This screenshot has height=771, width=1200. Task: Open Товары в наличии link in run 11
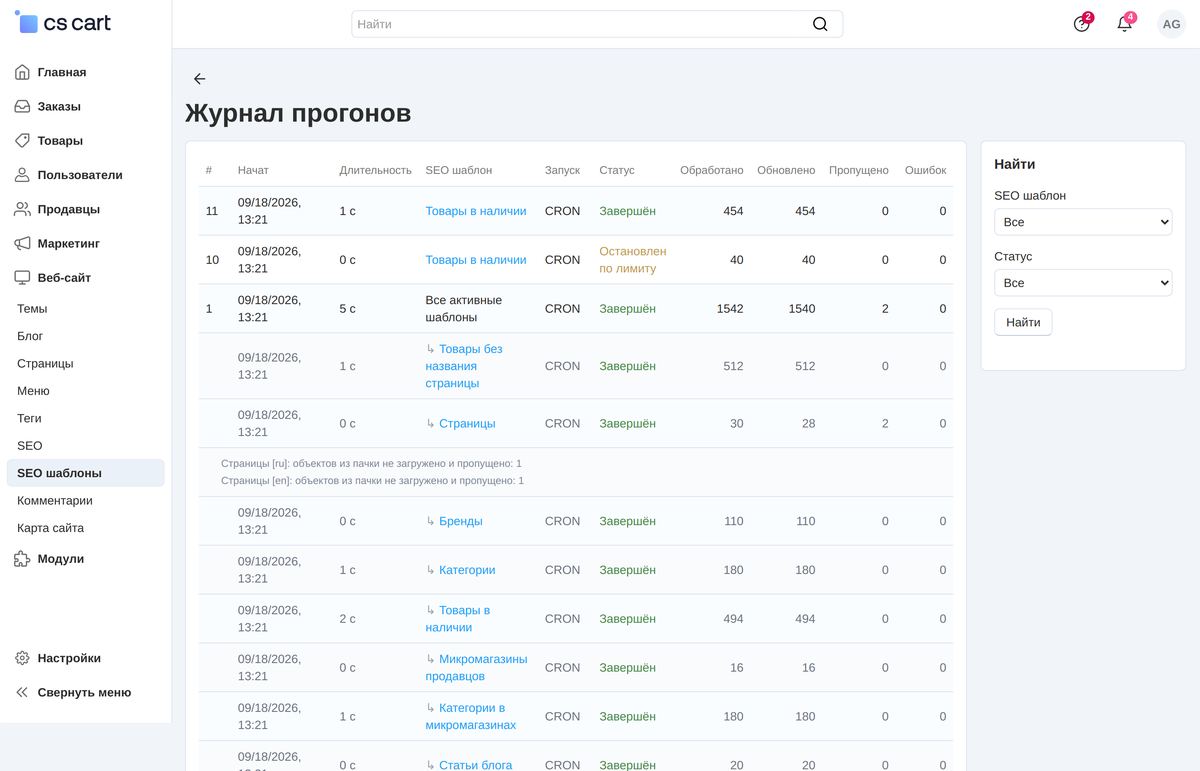point(476,211)
